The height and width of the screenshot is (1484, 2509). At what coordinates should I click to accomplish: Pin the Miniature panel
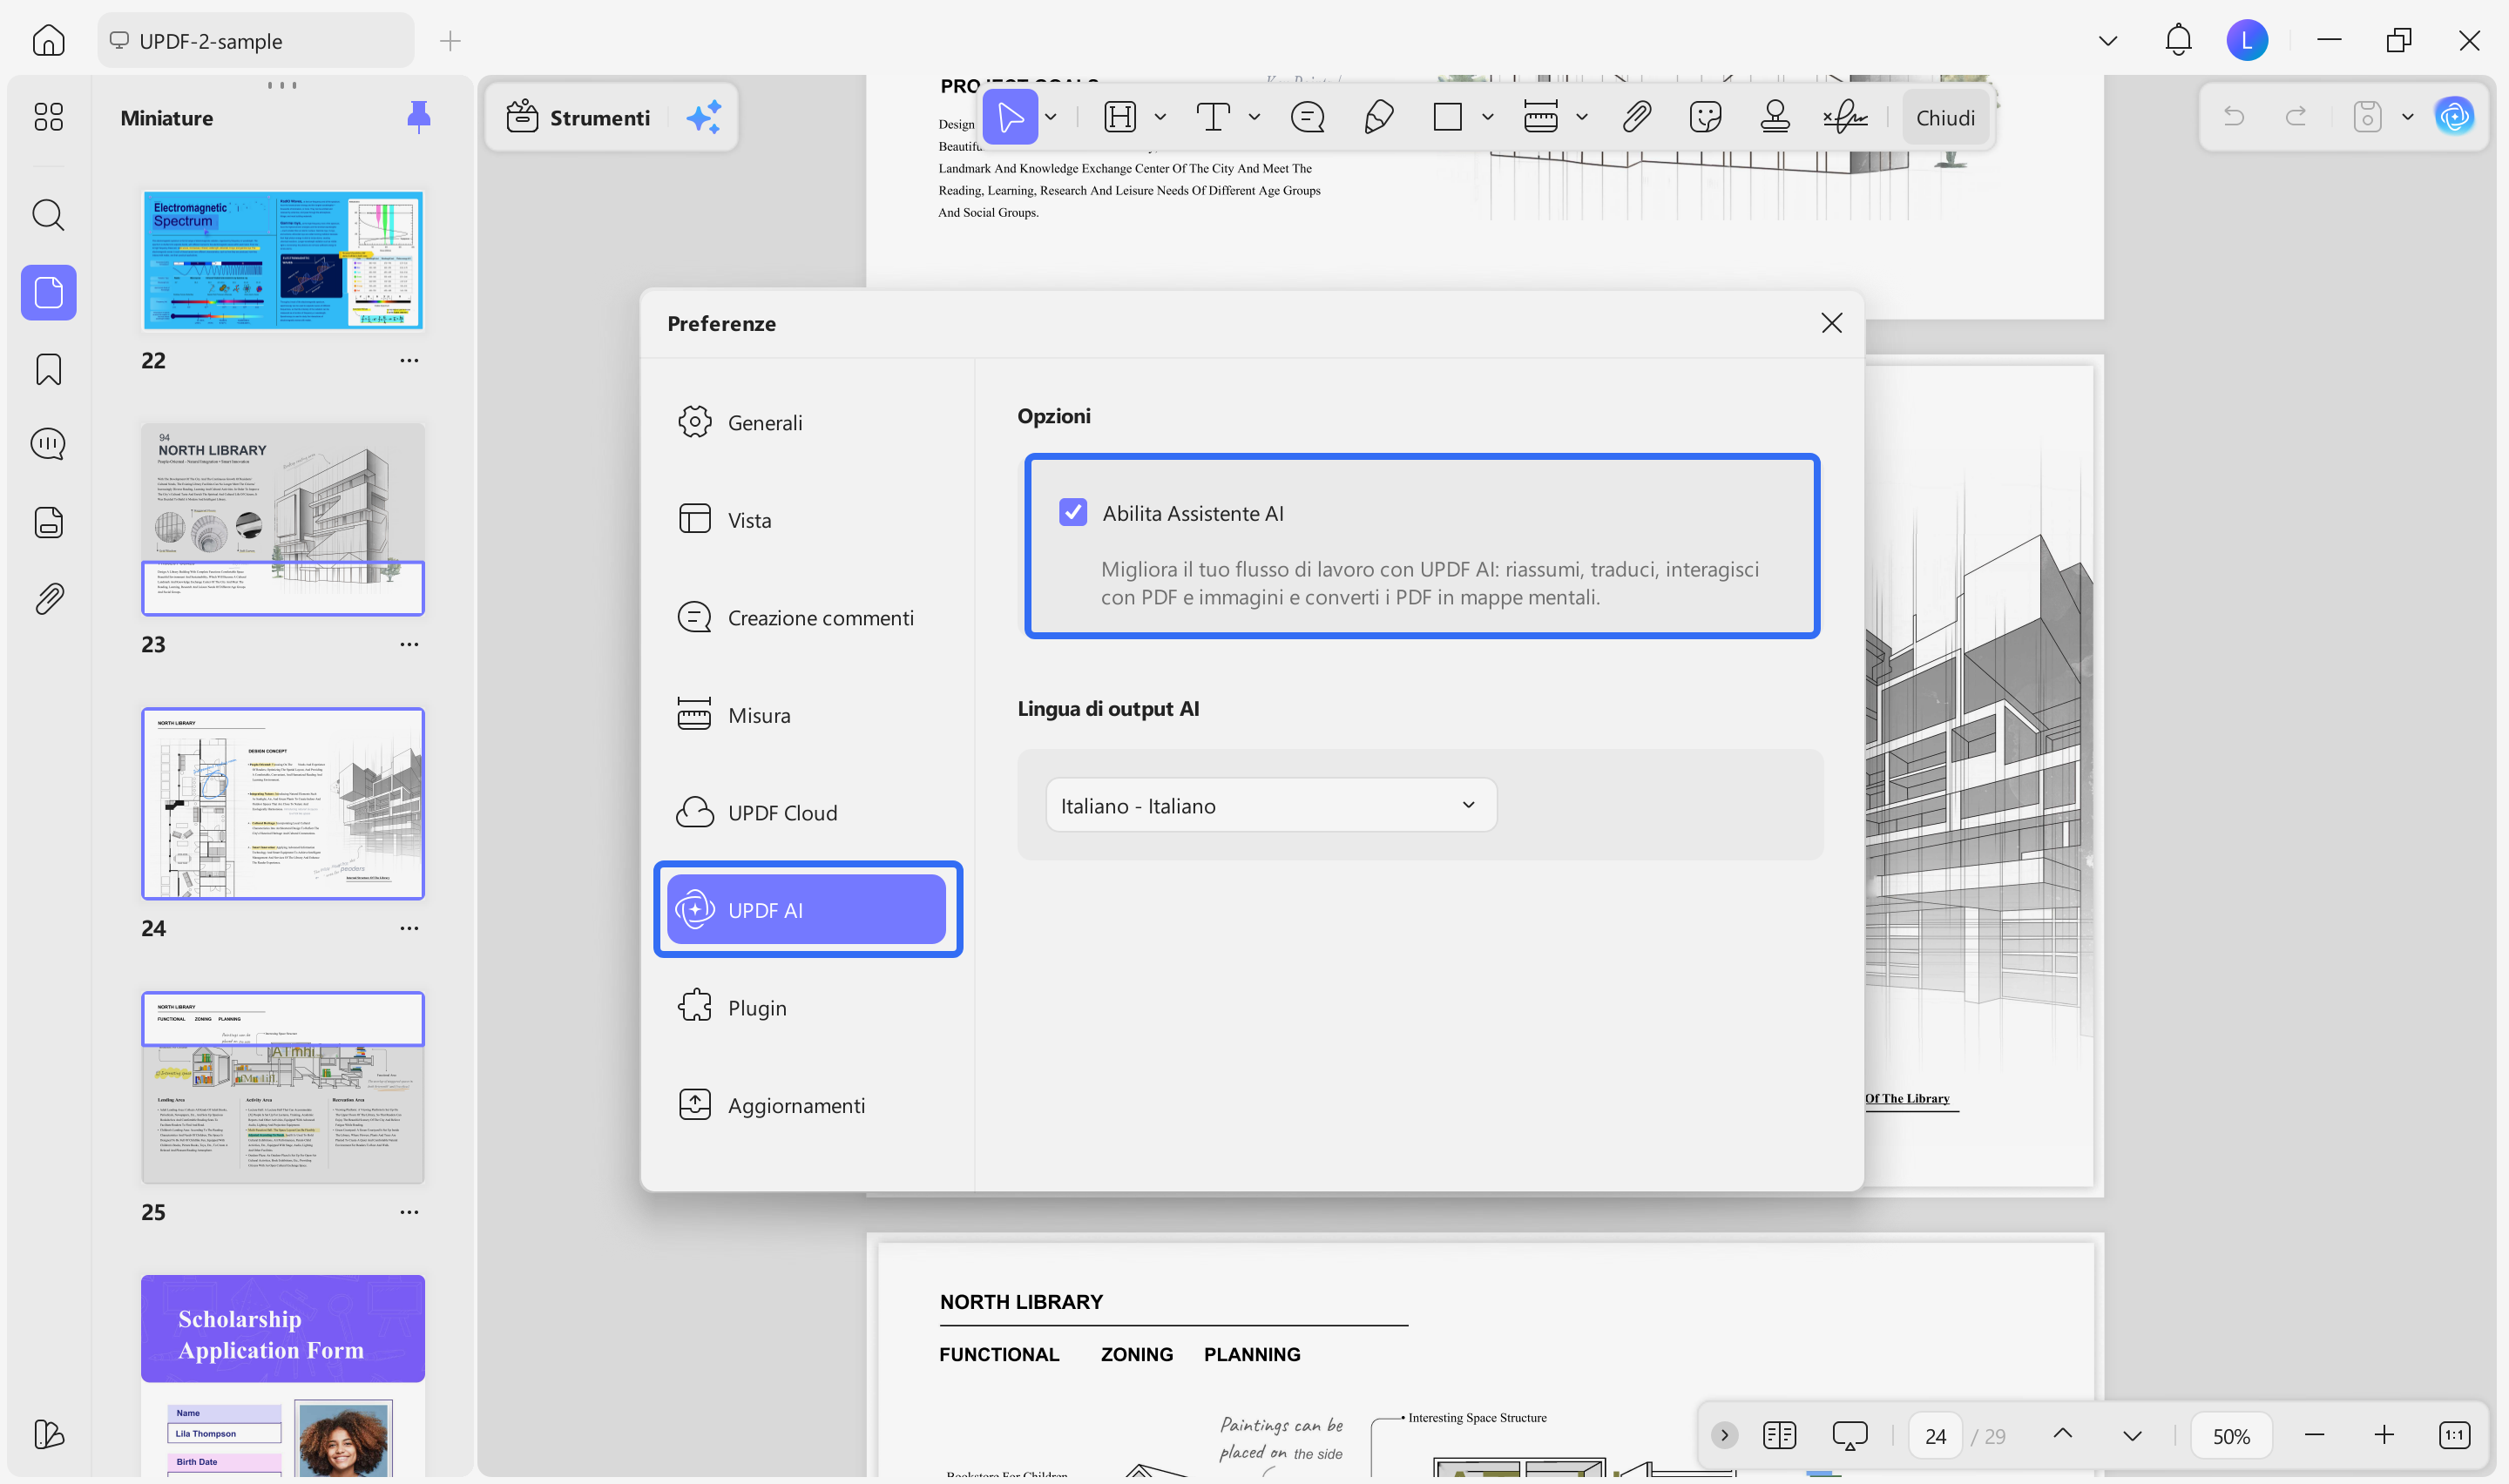pos(419,117)
